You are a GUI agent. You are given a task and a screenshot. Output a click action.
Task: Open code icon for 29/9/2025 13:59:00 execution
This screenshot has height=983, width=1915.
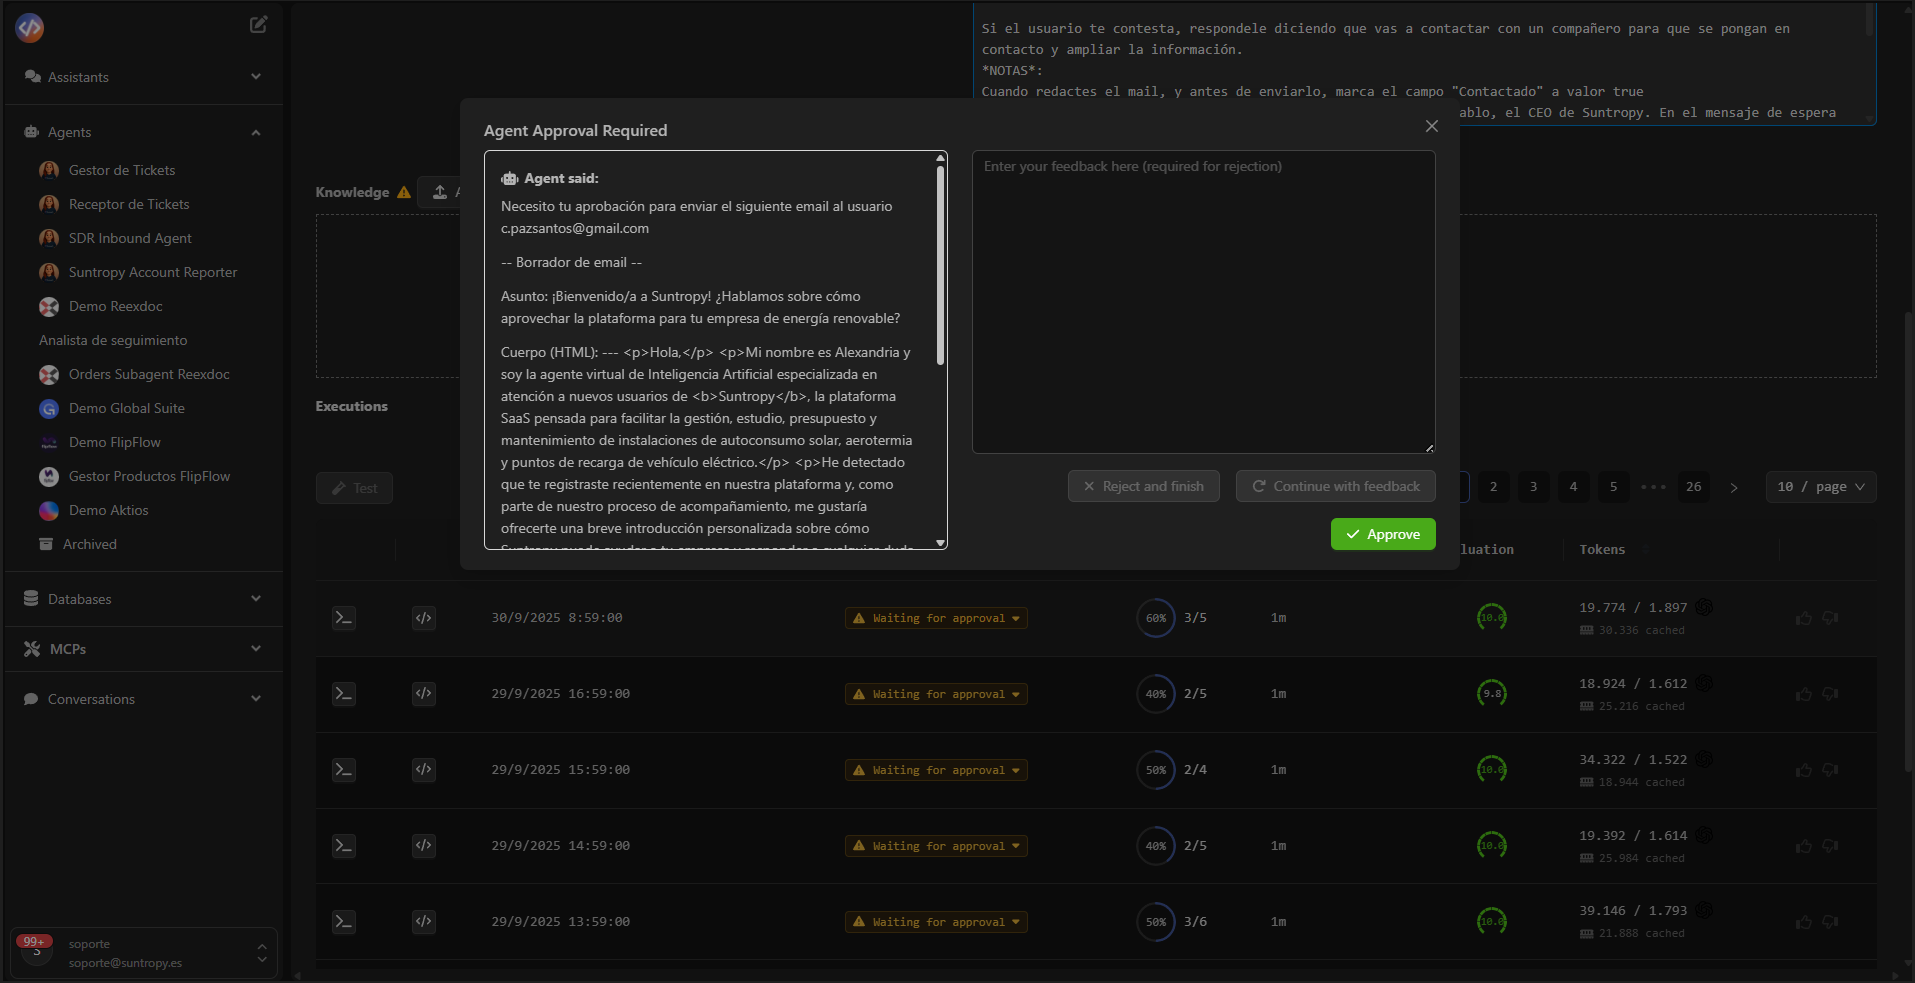tap(424, 922)
